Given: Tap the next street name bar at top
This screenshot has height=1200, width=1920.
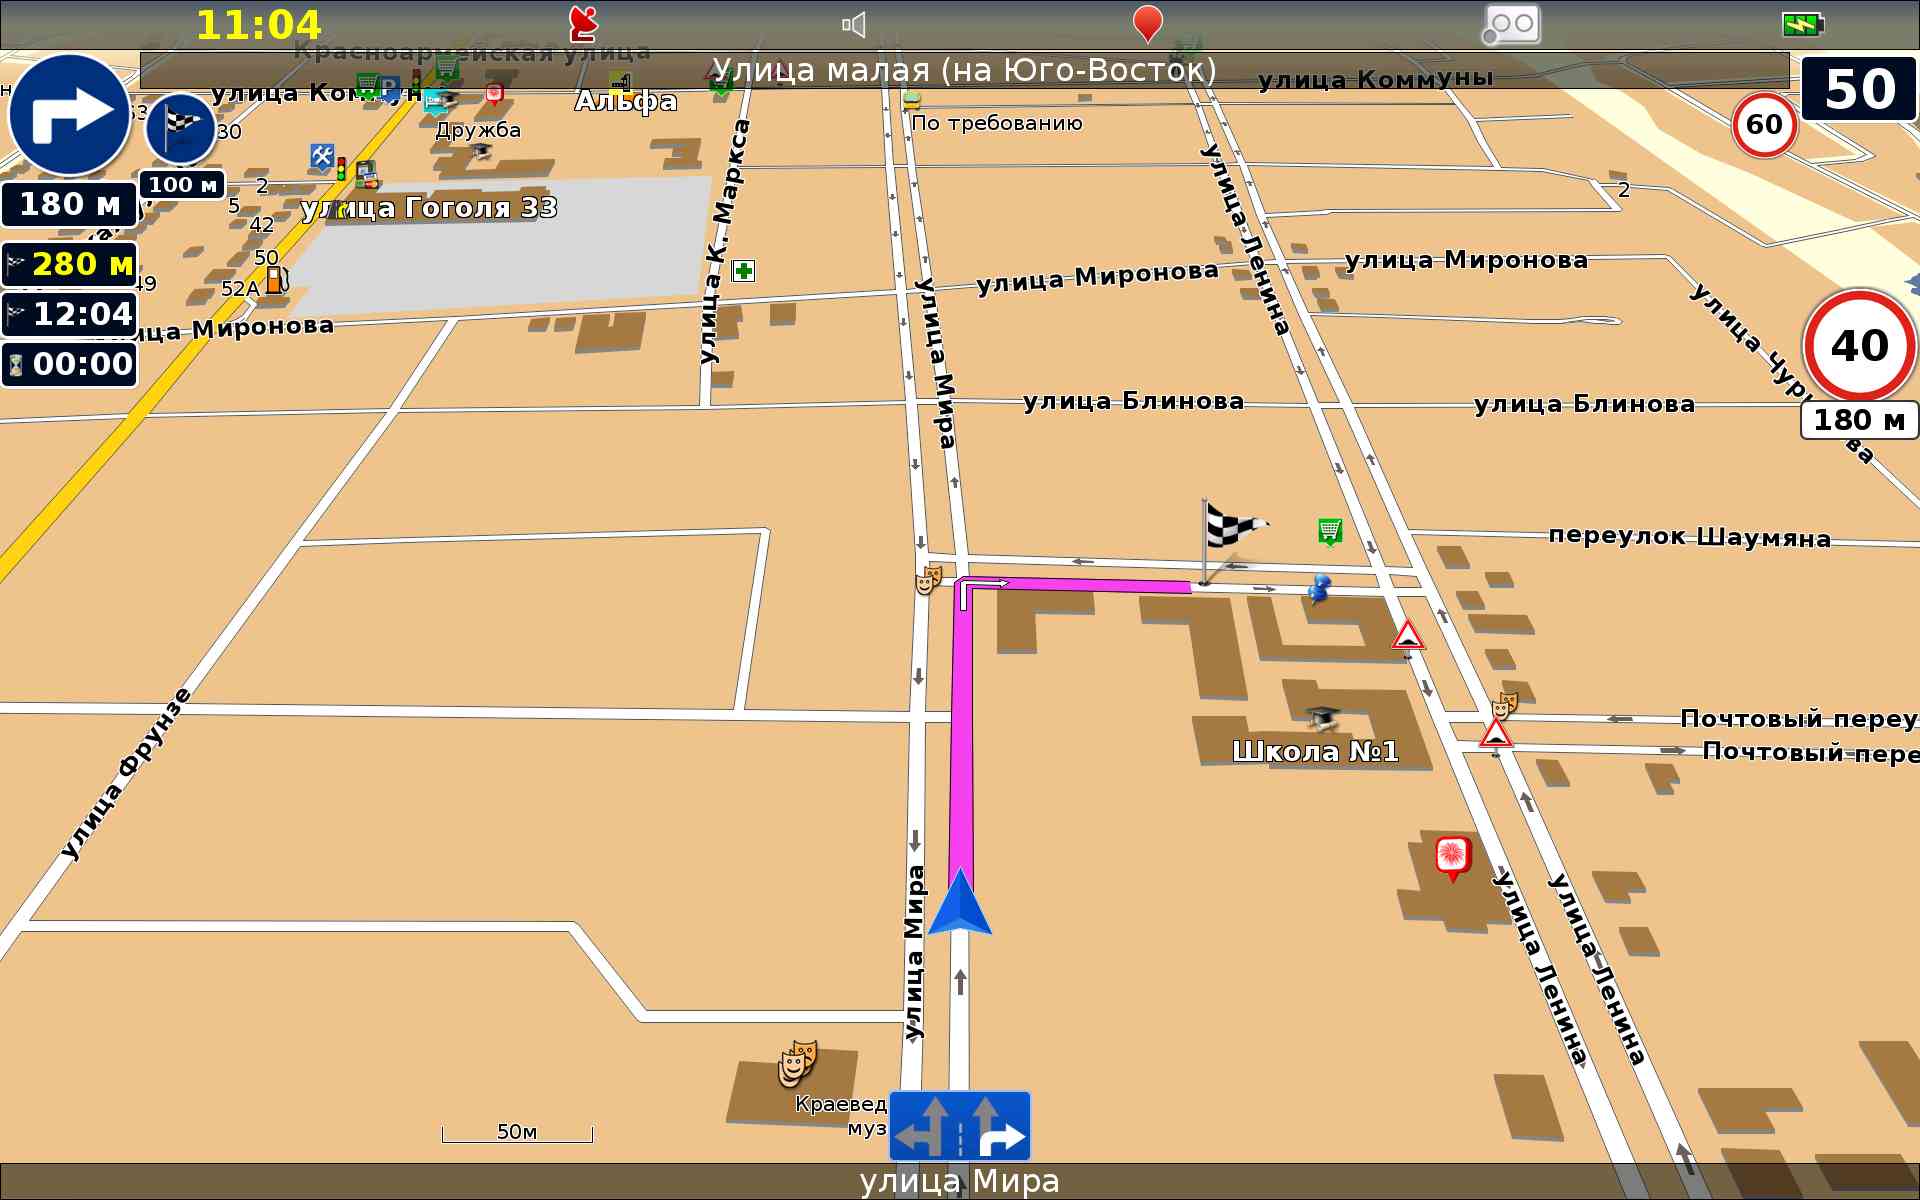Looking at the screenshot, I should tap(964, 71).
